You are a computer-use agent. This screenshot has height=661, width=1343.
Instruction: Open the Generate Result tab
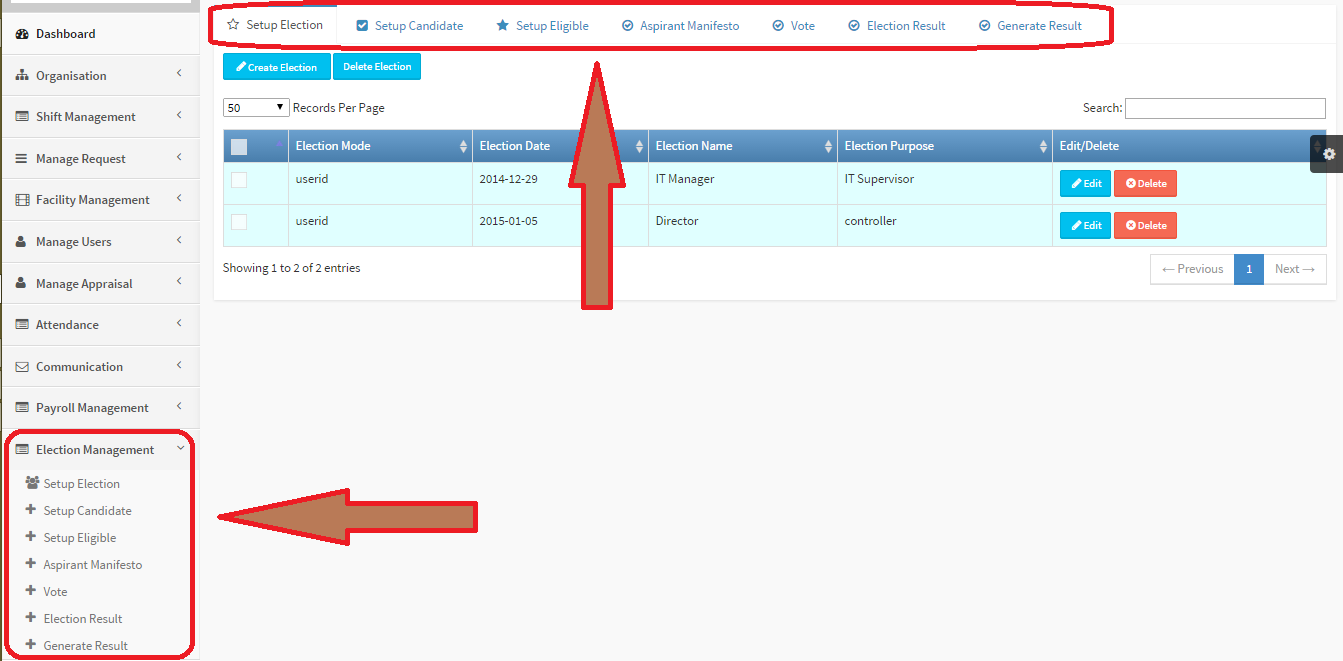[1030, 26]
